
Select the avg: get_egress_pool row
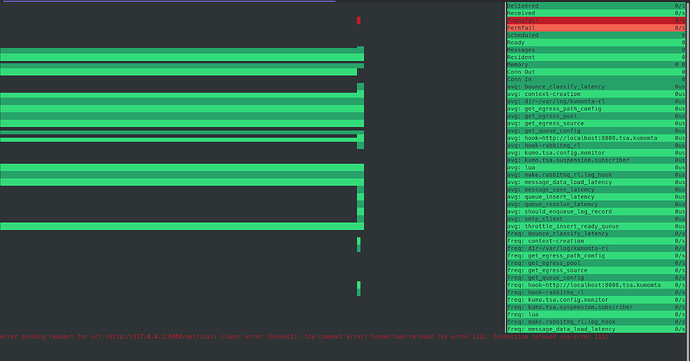(596, 116)
